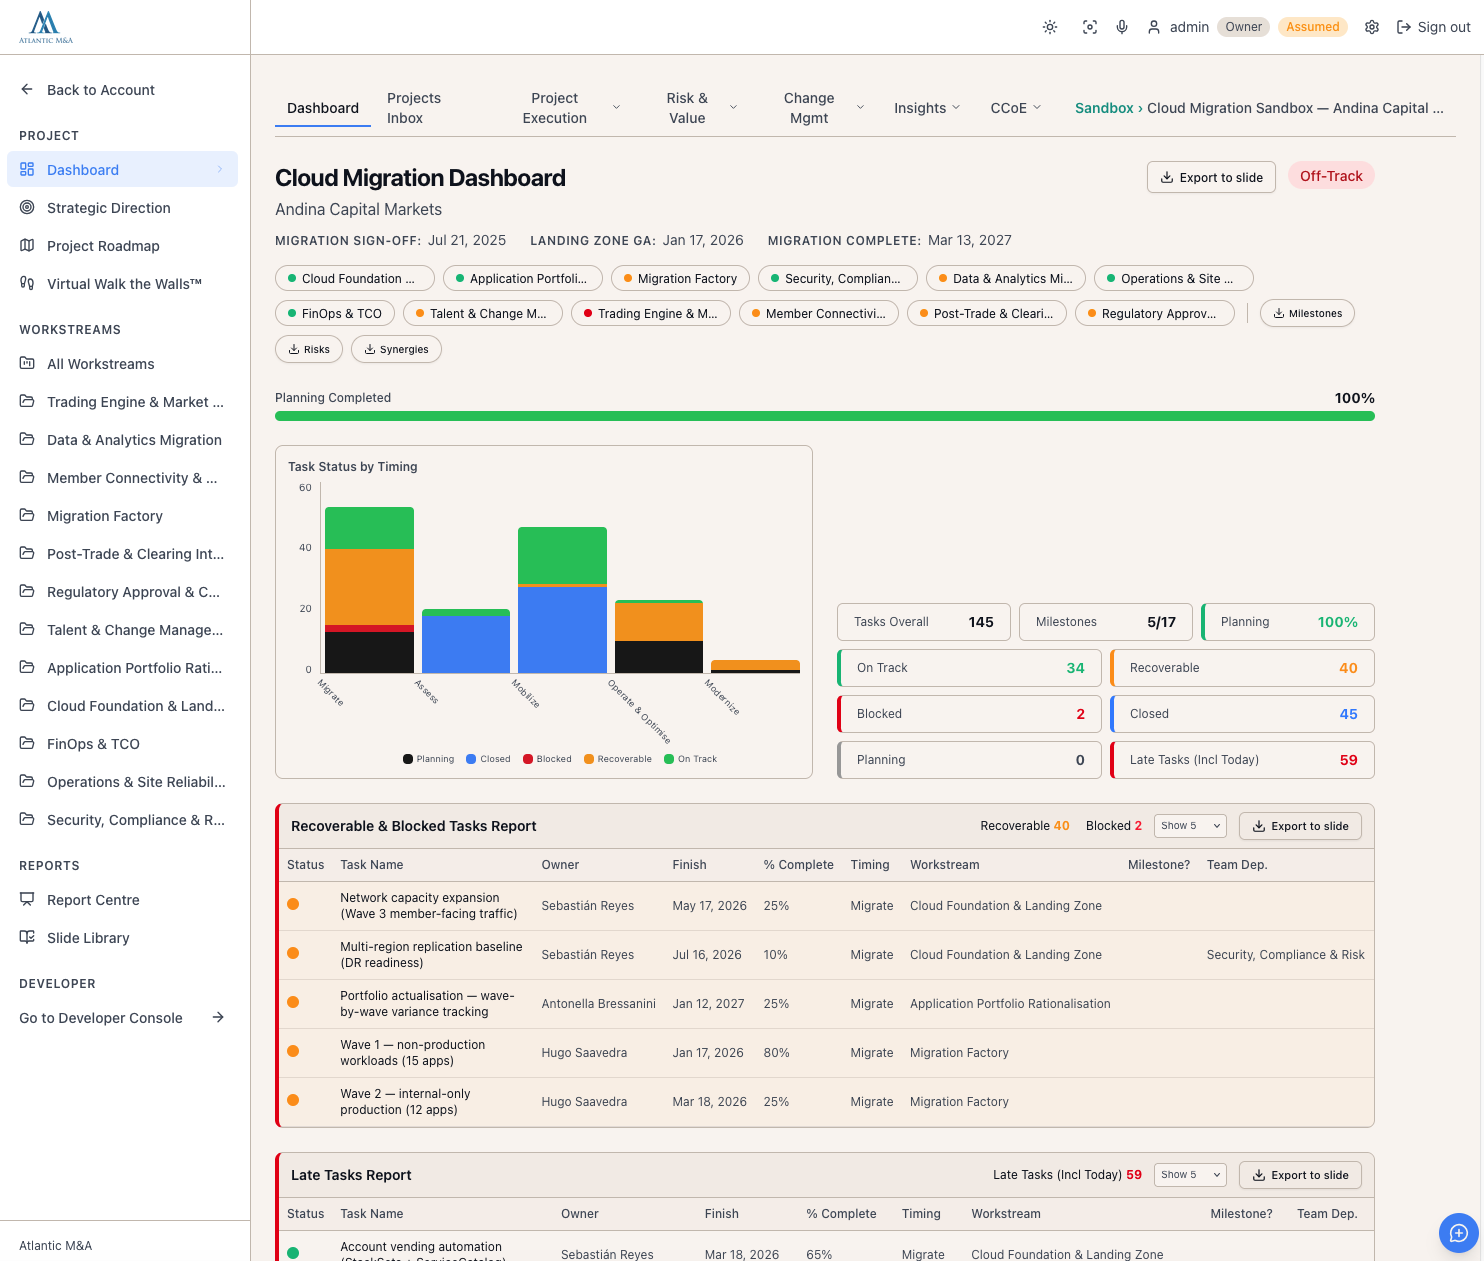Expand the Project Execution dropdown chevron

point(616,107)
